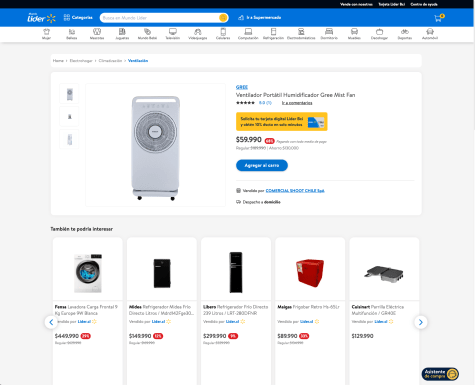Click the Fensa Lavadora Carga Frontal title
475x385 pixels.
click(x=86, y=310)
